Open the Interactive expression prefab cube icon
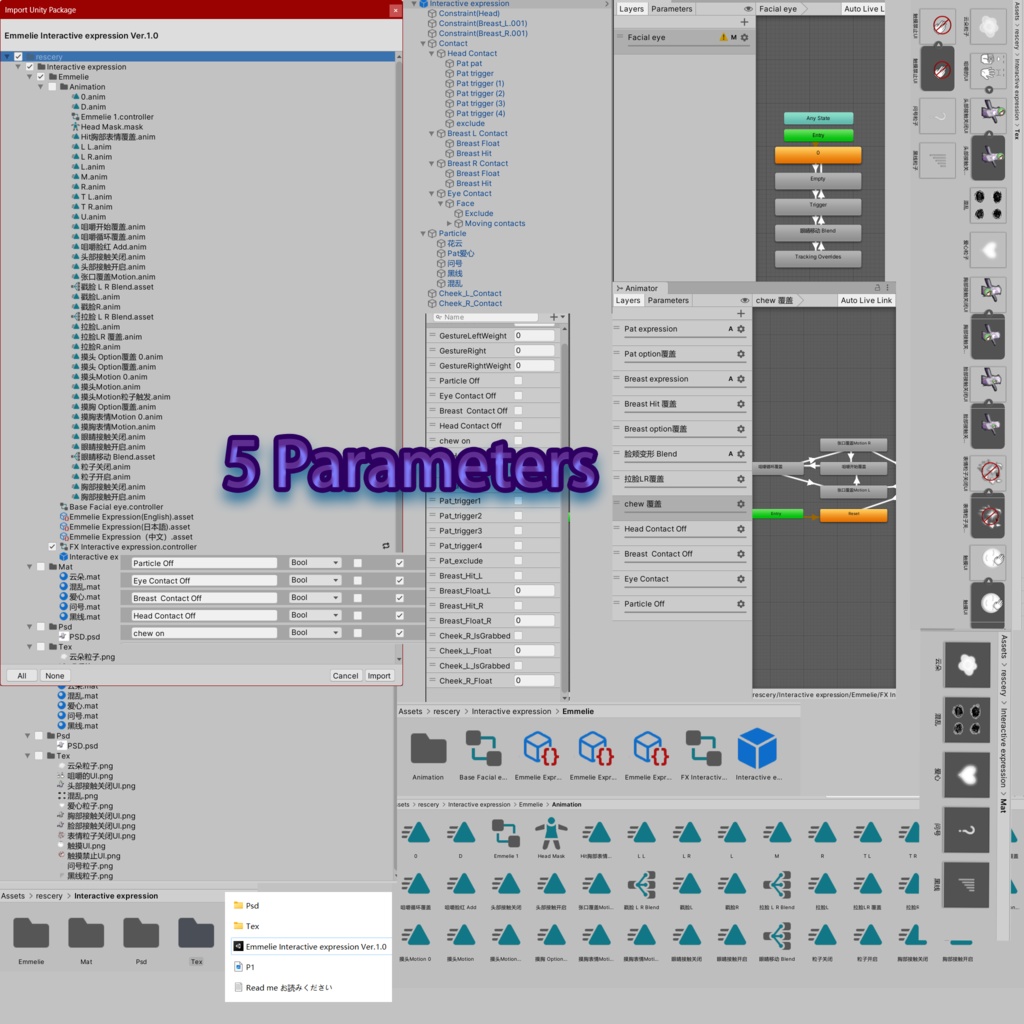1024x1024 pixels. pos(755,745)
